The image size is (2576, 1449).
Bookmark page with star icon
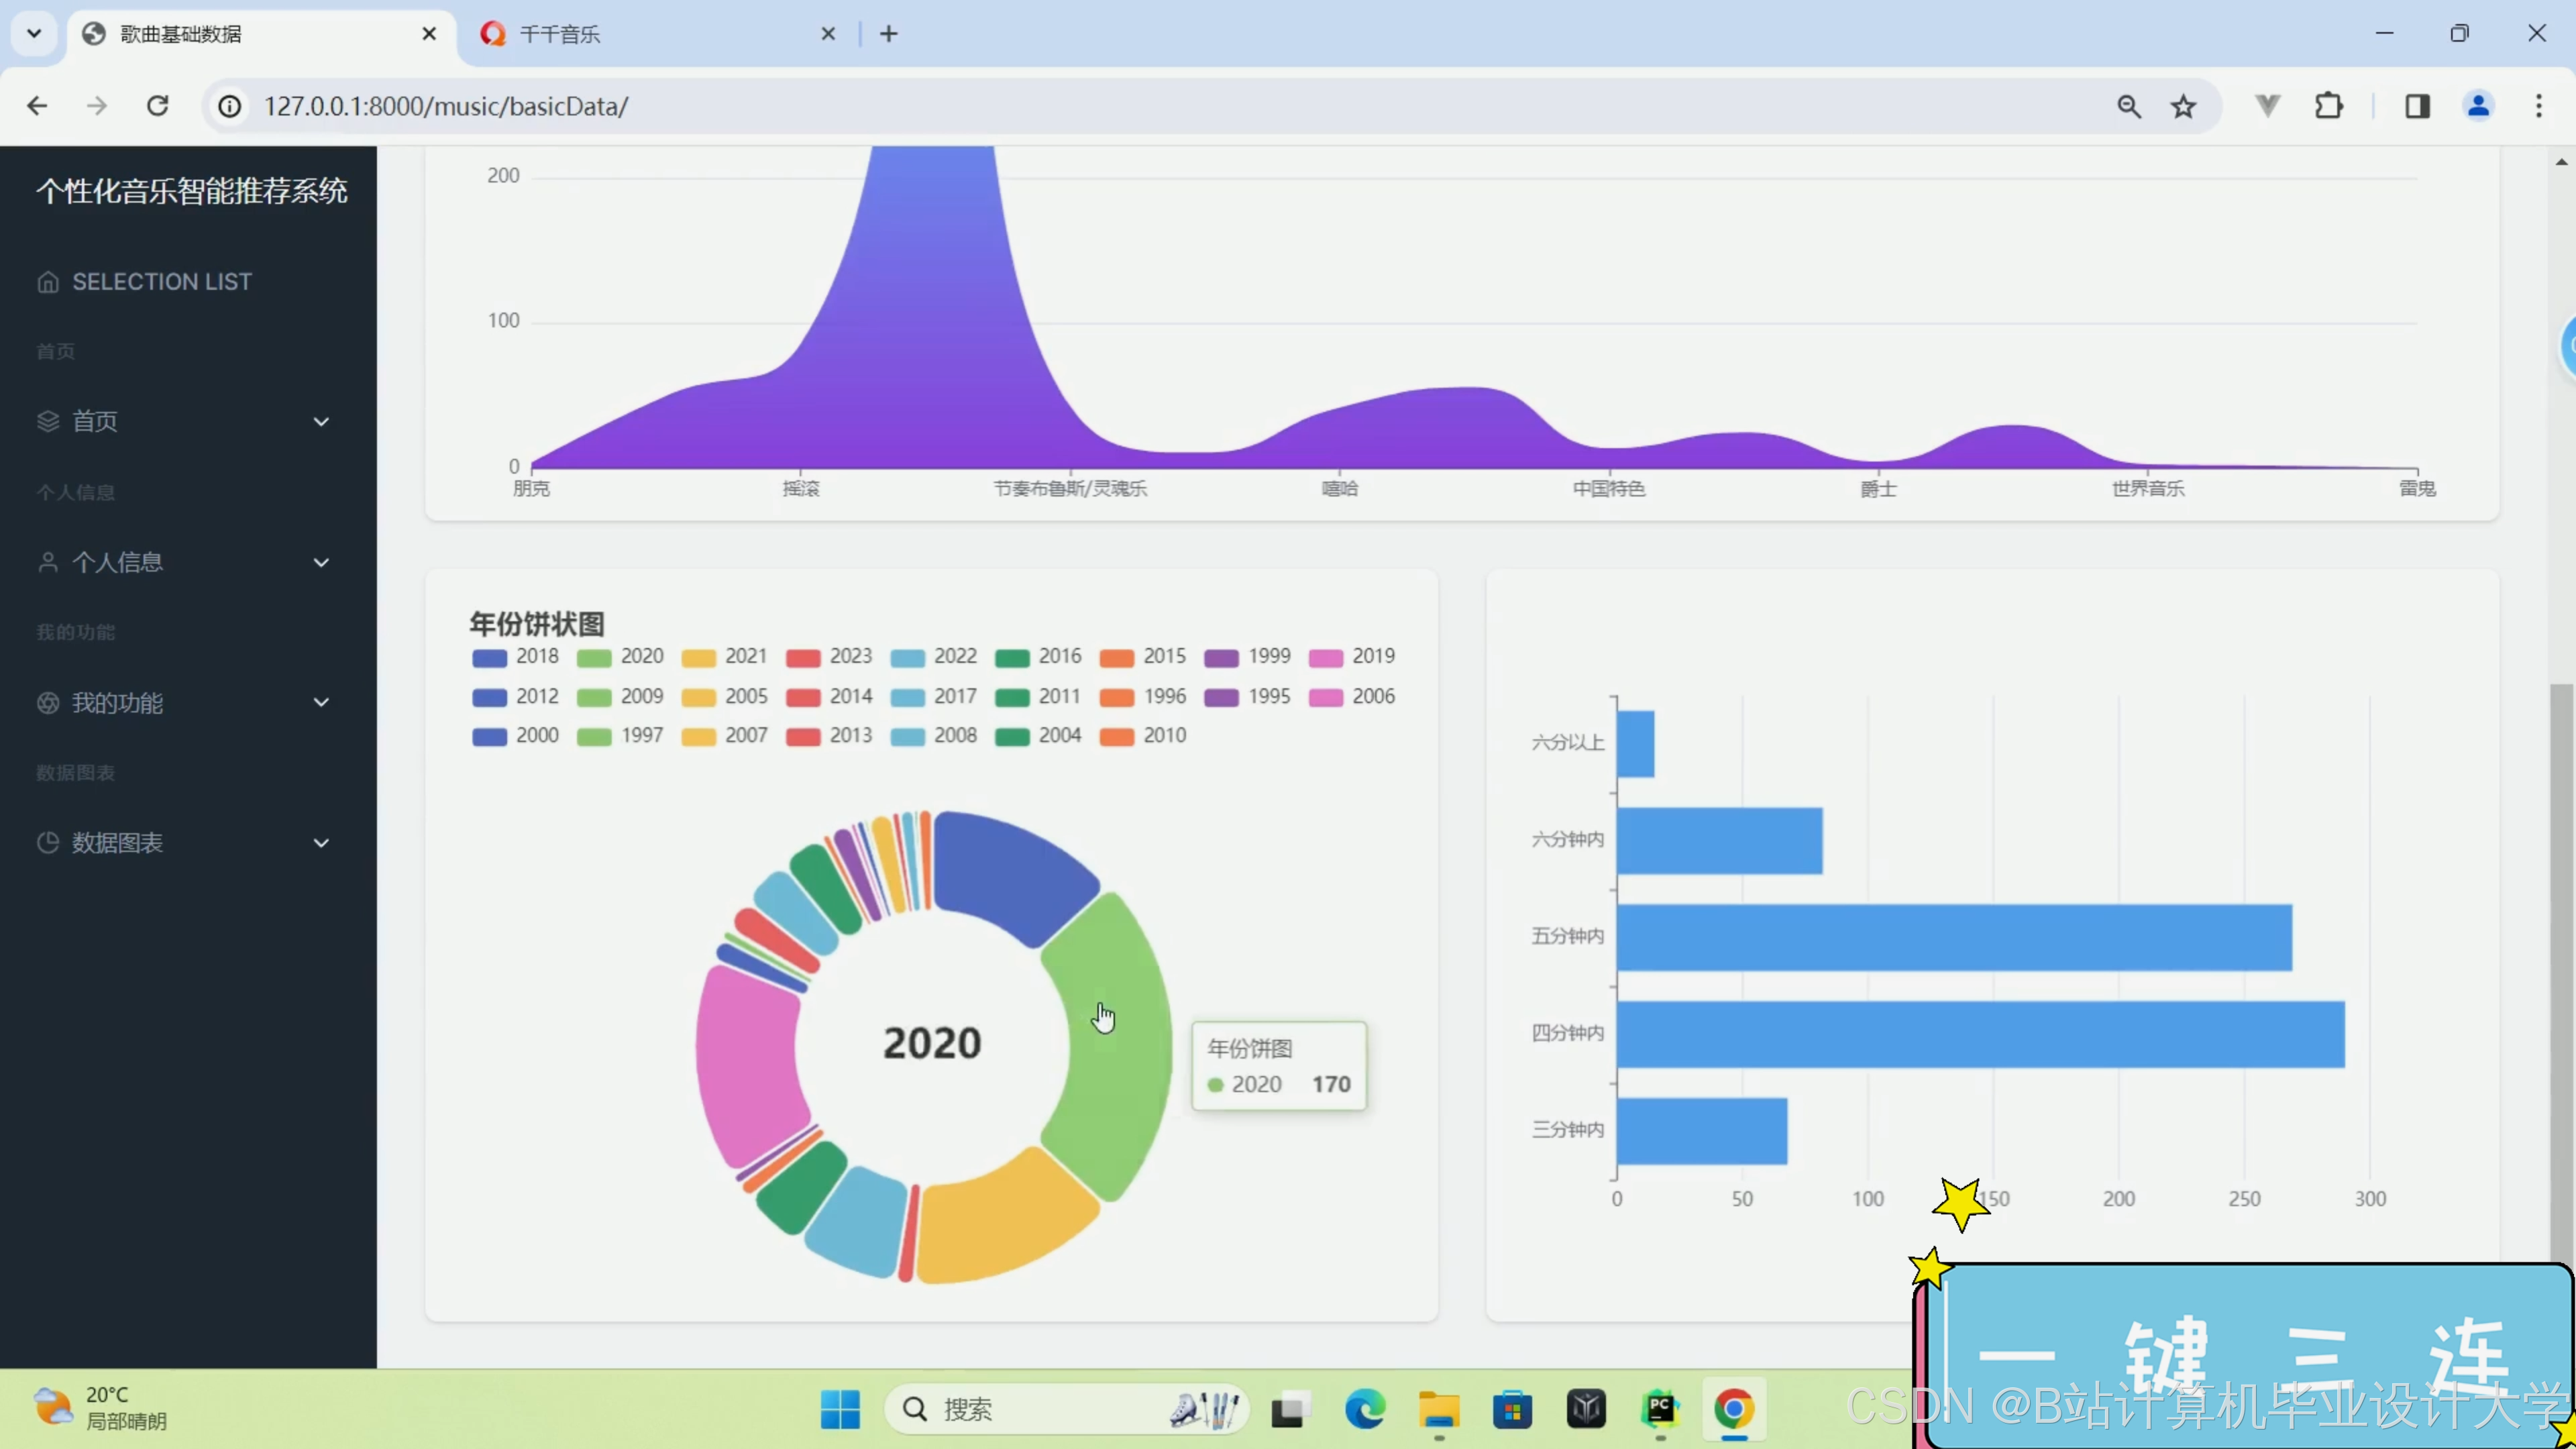point(2183,106)
